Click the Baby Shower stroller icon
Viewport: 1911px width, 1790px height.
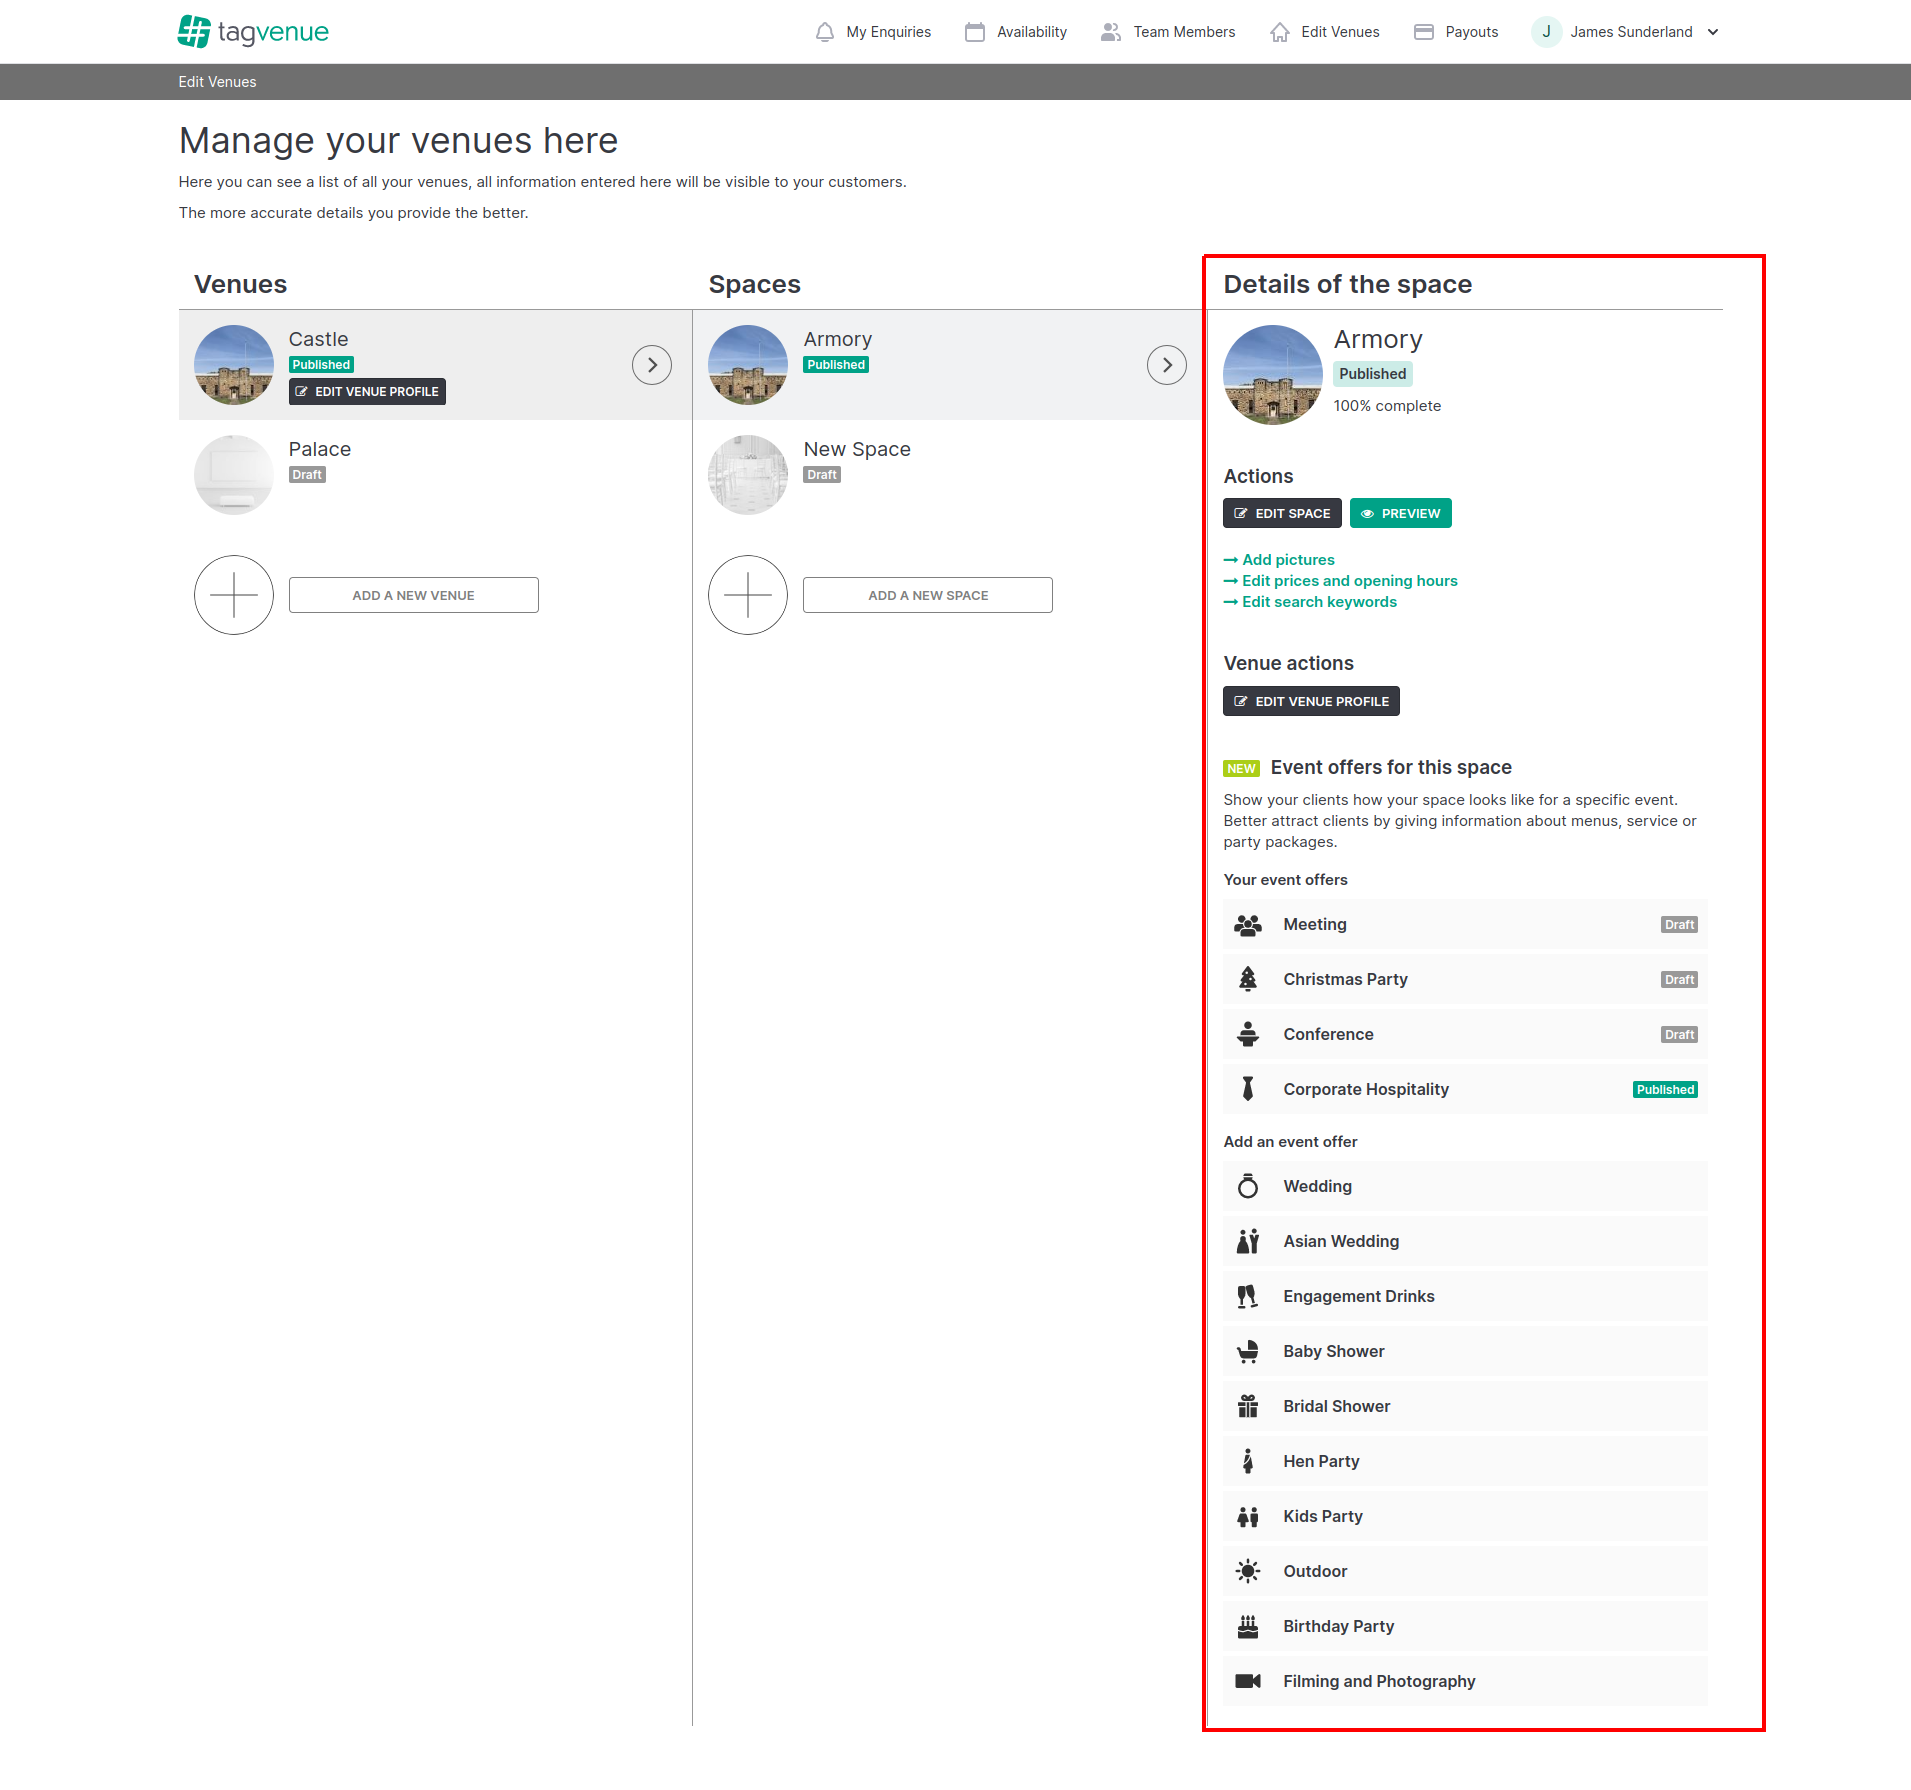1248,1352
